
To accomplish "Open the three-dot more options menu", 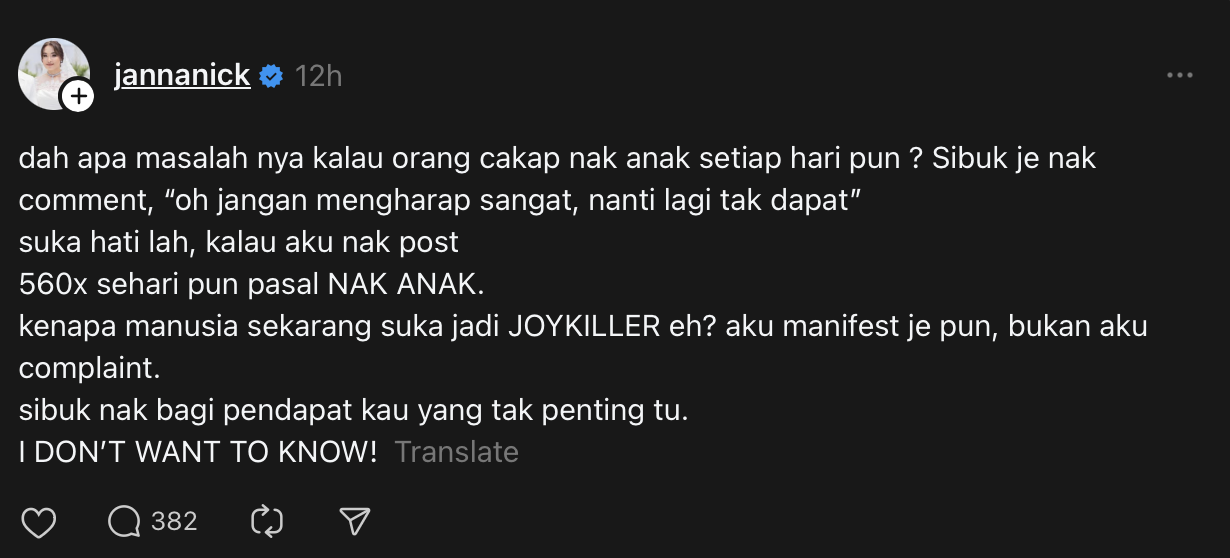I will click(1180, 76).
